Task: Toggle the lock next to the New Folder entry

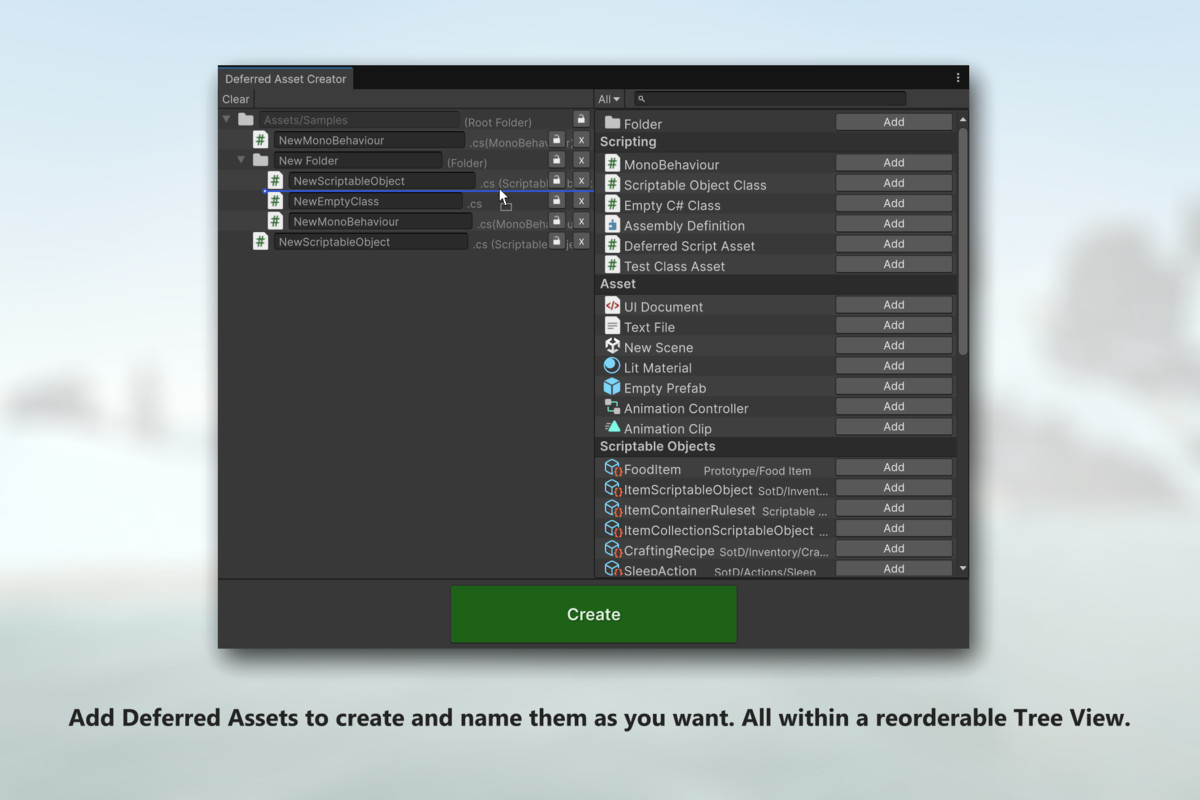Action: [x=556, y=160]
